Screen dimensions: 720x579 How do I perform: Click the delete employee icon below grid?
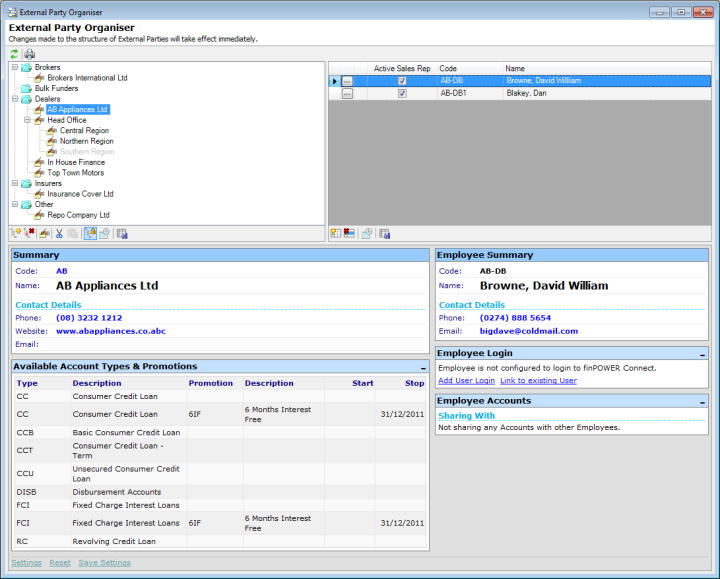[x=350, y=234]
